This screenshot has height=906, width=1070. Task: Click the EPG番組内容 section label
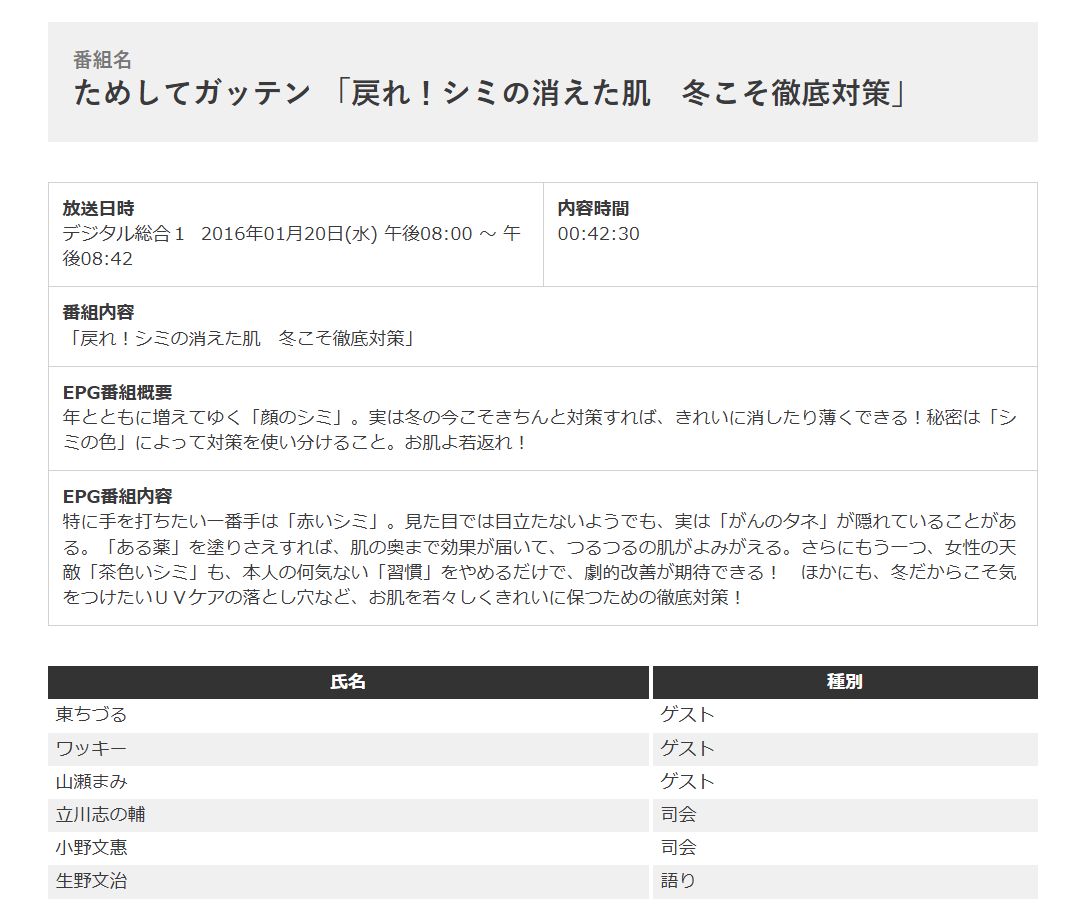(117, 497)
